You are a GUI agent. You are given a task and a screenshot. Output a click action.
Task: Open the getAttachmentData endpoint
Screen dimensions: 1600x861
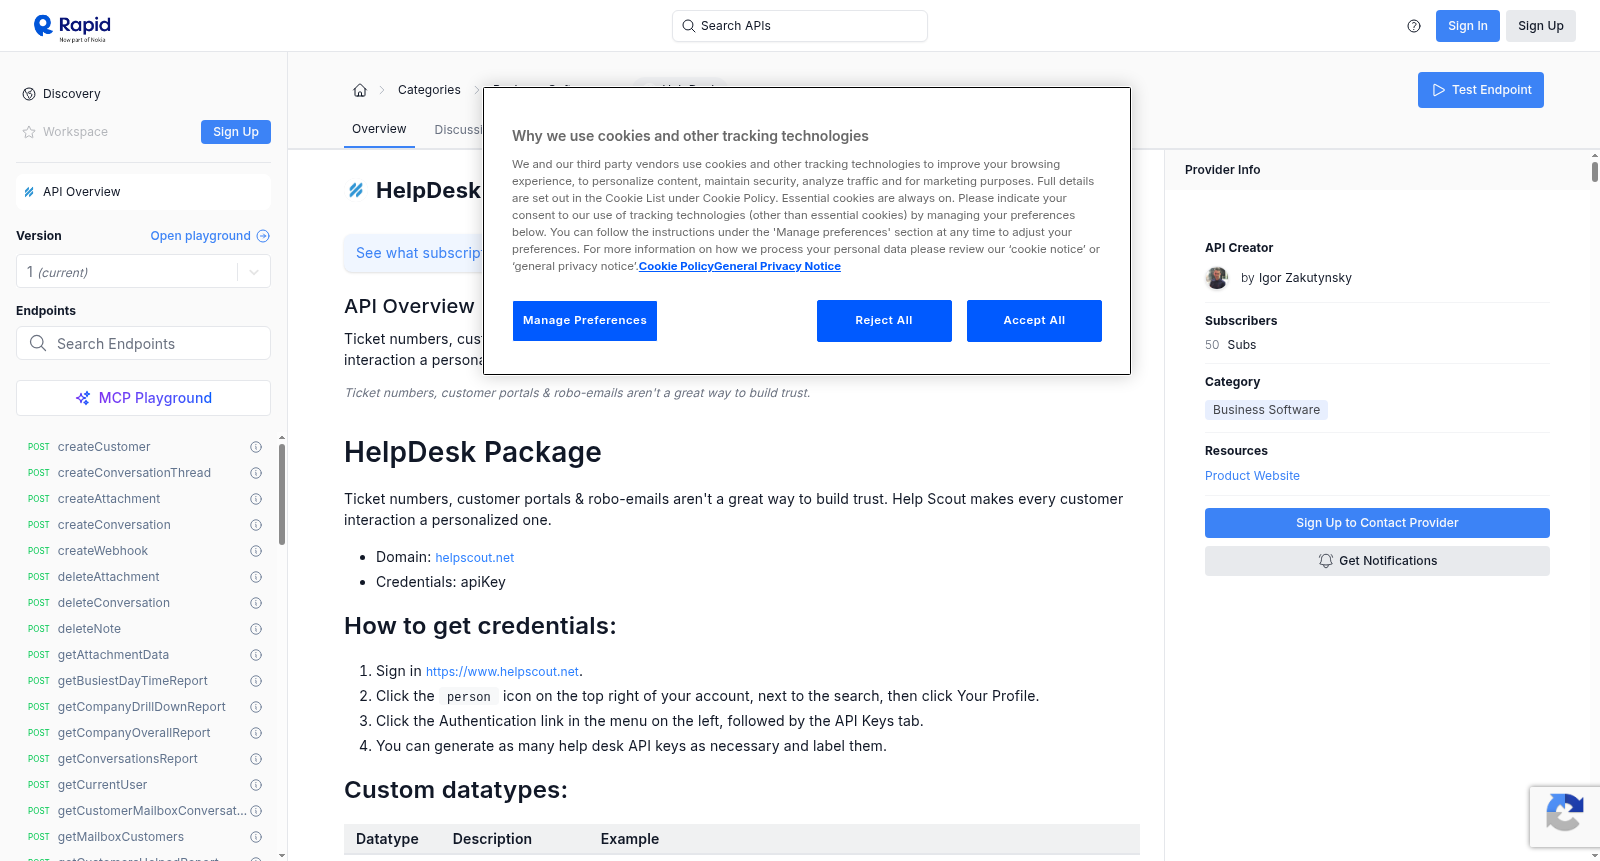pos(113,655)
